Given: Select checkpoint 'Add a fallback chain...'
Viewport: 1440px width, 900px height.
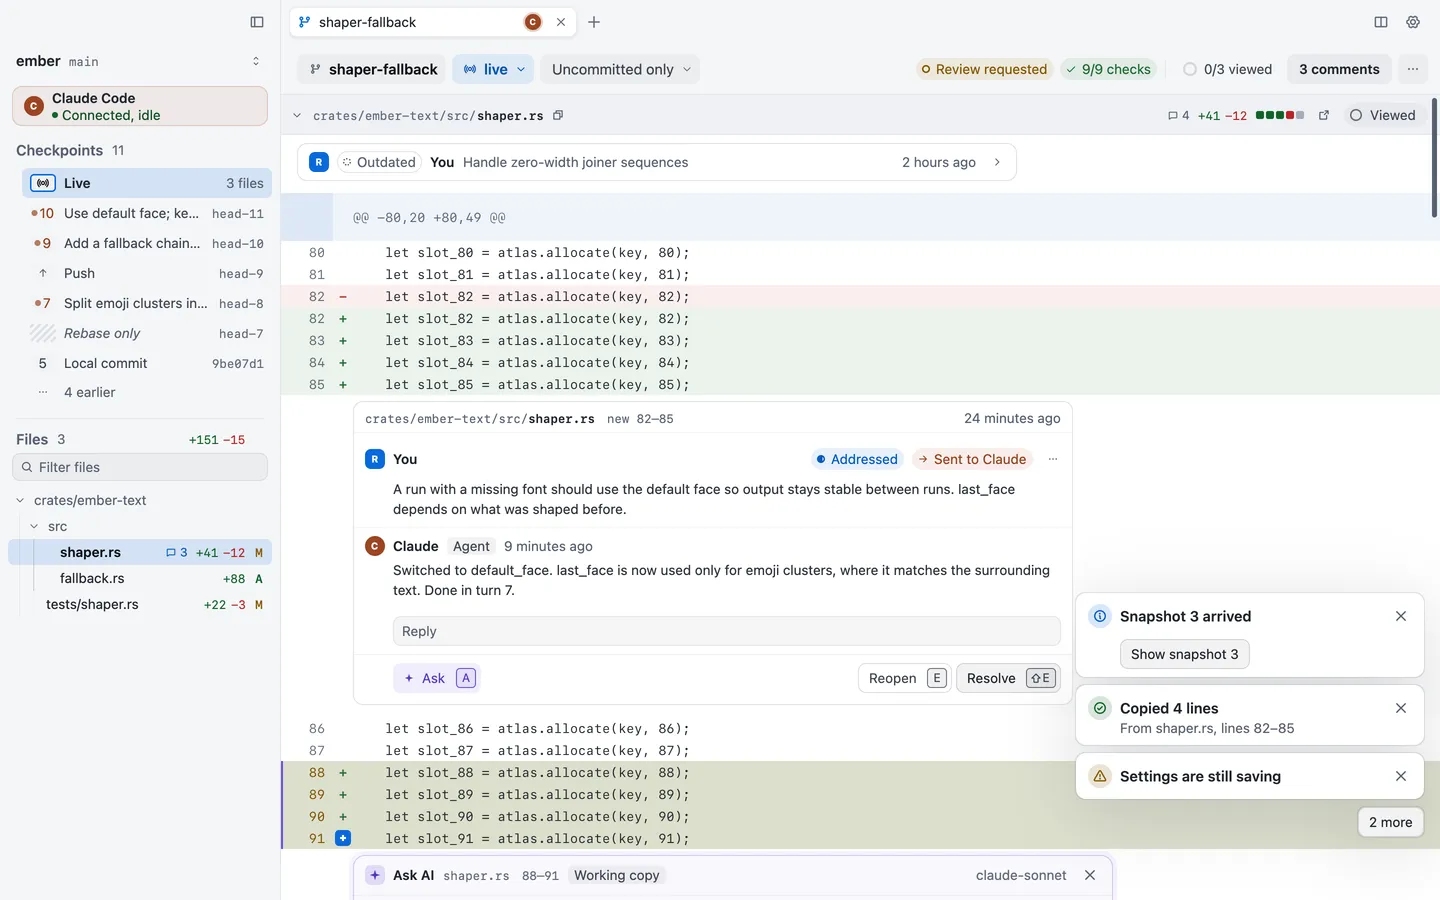Looking at the screenshot, I should 147,243.
